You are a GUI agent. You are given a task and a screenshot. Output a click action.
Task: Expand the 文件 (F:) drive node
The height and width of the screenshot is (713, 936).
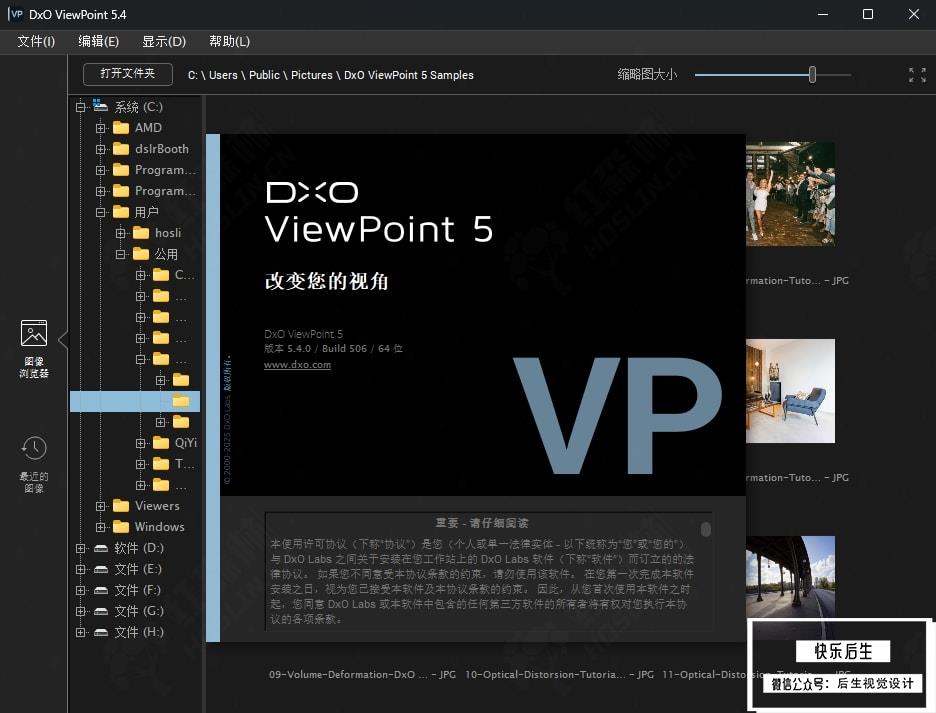pyautogui.click(x=81, y=591)
